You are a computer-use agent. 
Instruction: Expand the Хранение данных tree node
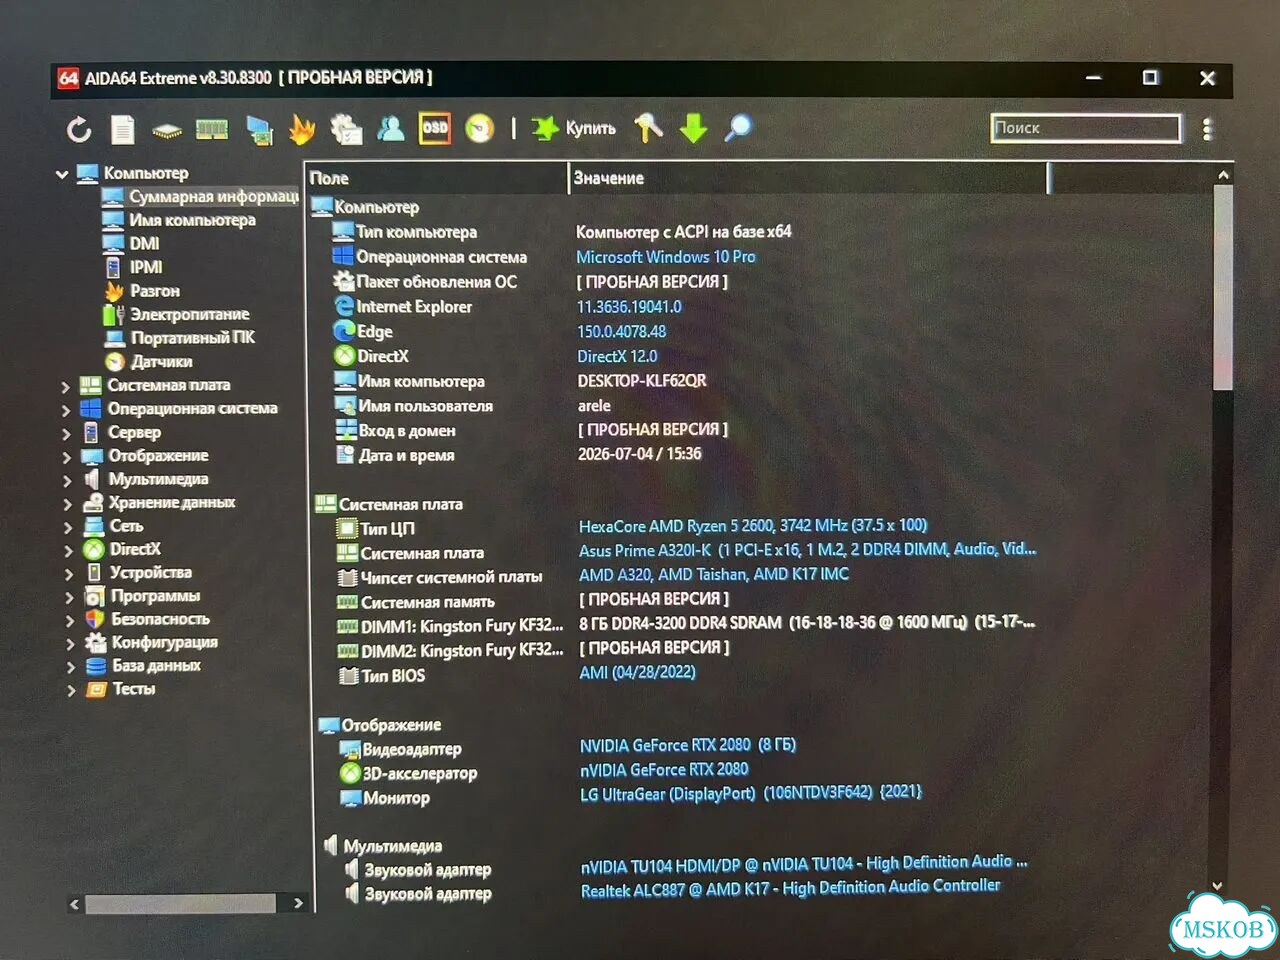click(68, 504)
